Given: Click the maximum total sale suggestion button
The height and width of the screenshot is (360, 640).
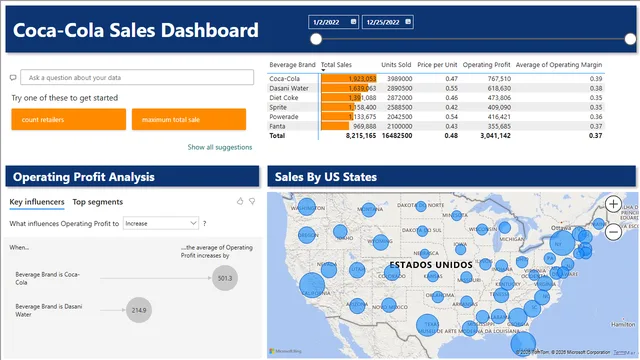Looking at the screenshot, I should click(x=189, y=120).
